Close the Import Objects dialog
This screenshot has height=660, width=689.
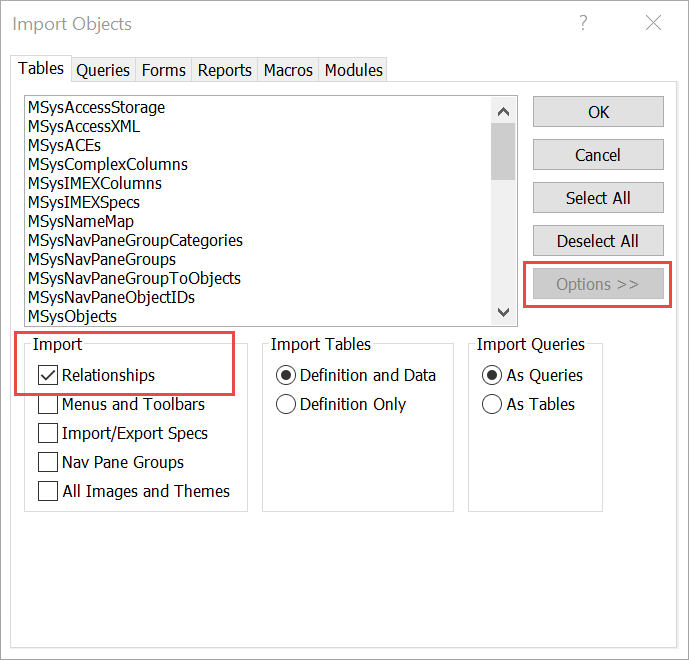point(653,23)
